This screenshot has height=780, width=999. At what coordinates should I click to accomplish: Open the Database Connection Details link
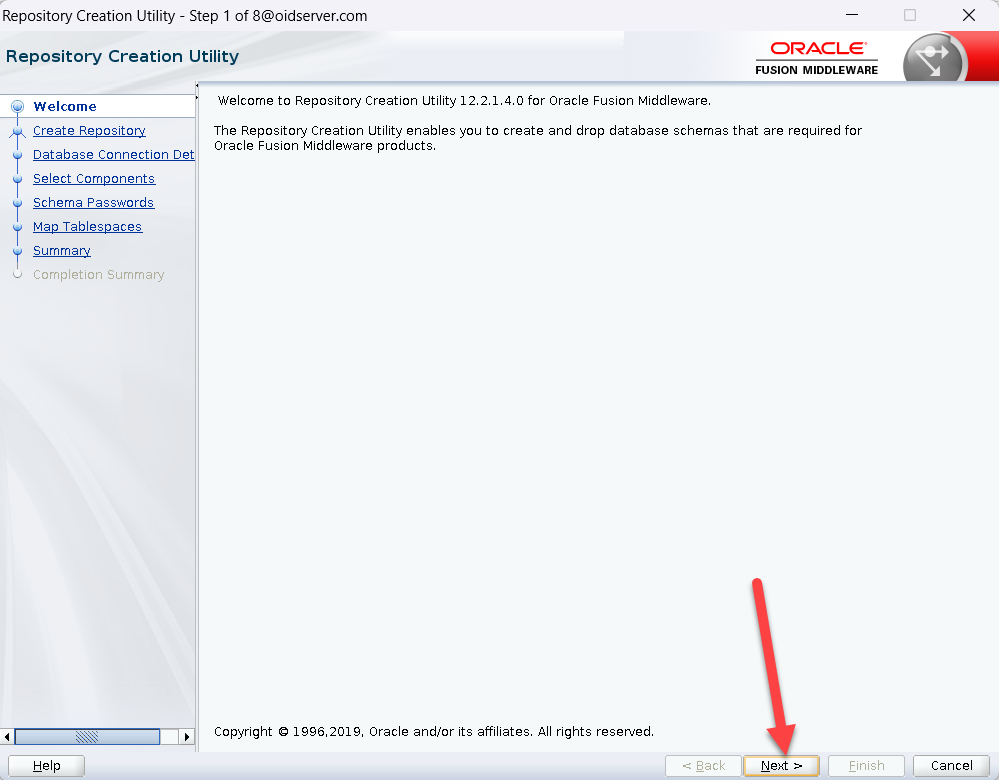(x=113, y=155)
